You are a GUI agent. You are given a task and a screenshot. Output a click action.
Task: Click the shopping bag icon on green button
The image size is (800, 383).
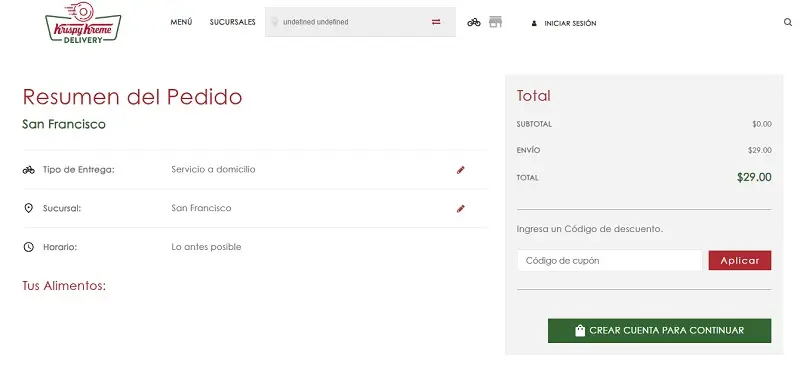coord(580,330)
